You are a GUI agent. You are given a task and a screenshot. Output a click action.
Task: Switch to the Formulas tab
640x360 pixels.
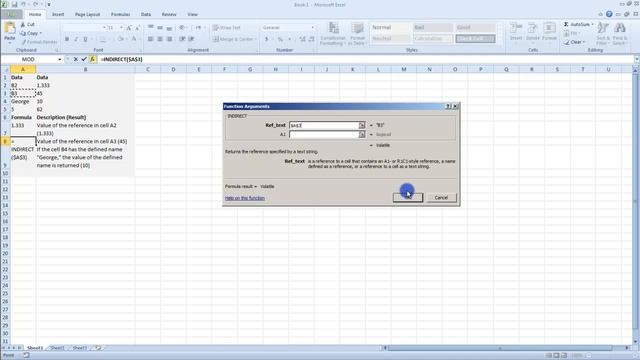click(120, 14)
